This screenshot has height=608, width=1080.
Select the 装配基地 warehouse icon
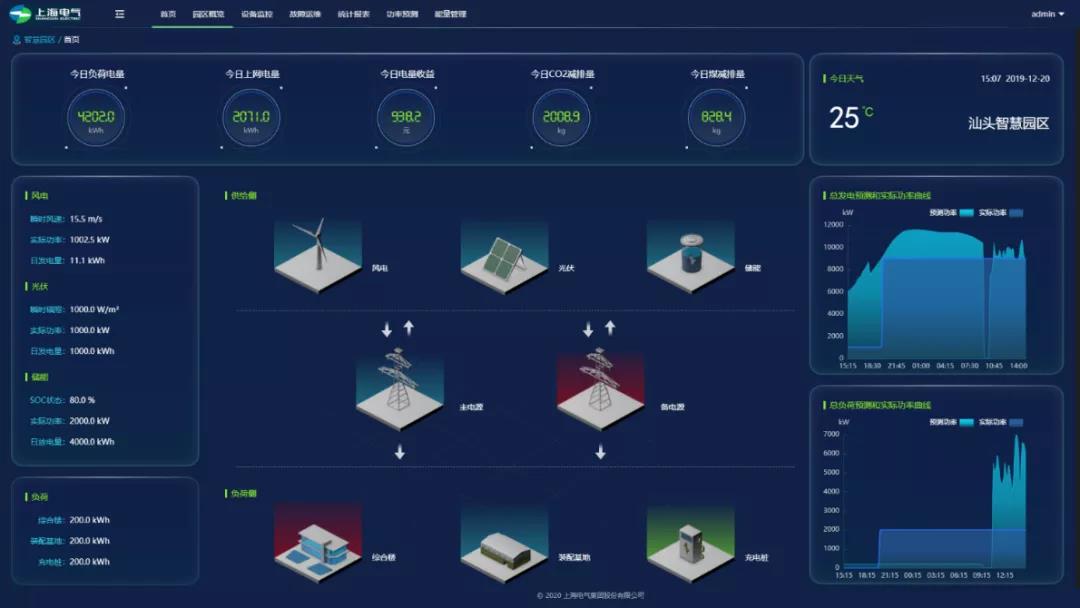coord(504,544)
